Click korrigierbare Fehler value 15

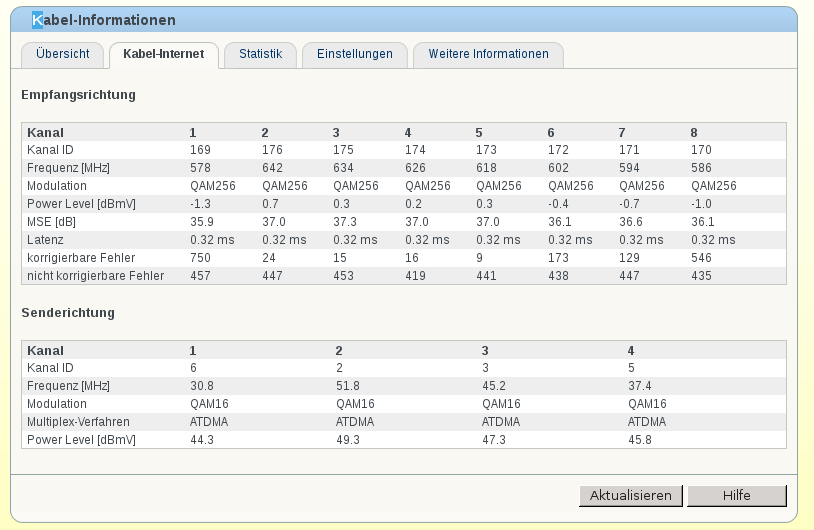[x=340, y=258]
